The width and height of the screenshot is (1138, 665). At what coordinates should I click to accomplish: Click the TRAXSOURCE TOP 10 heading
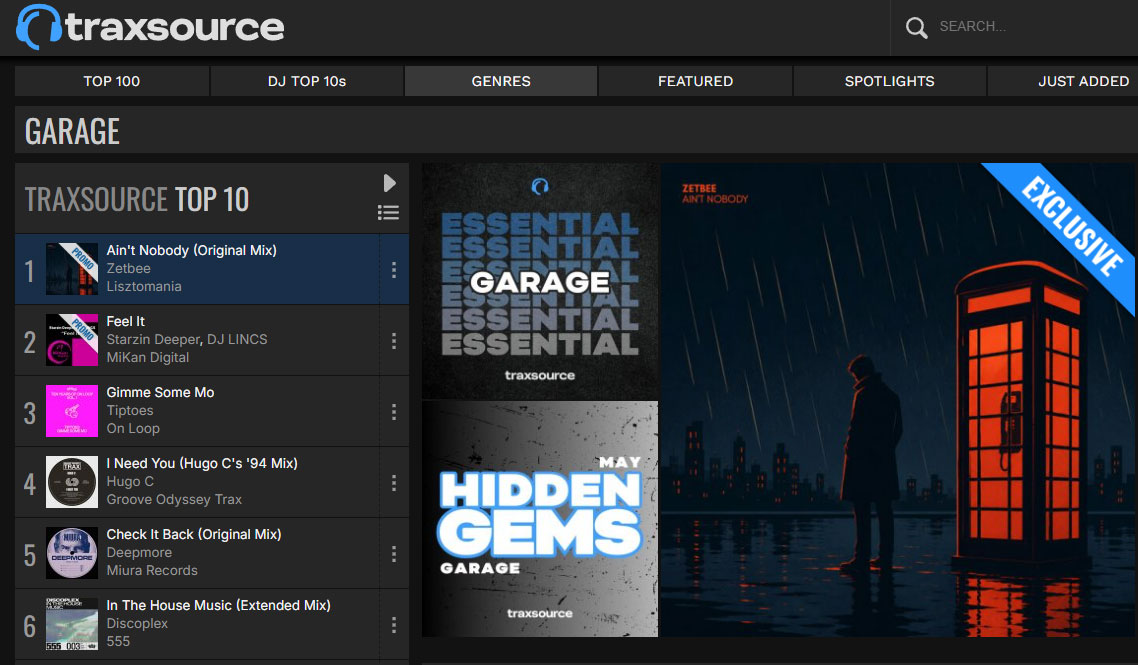136,199
